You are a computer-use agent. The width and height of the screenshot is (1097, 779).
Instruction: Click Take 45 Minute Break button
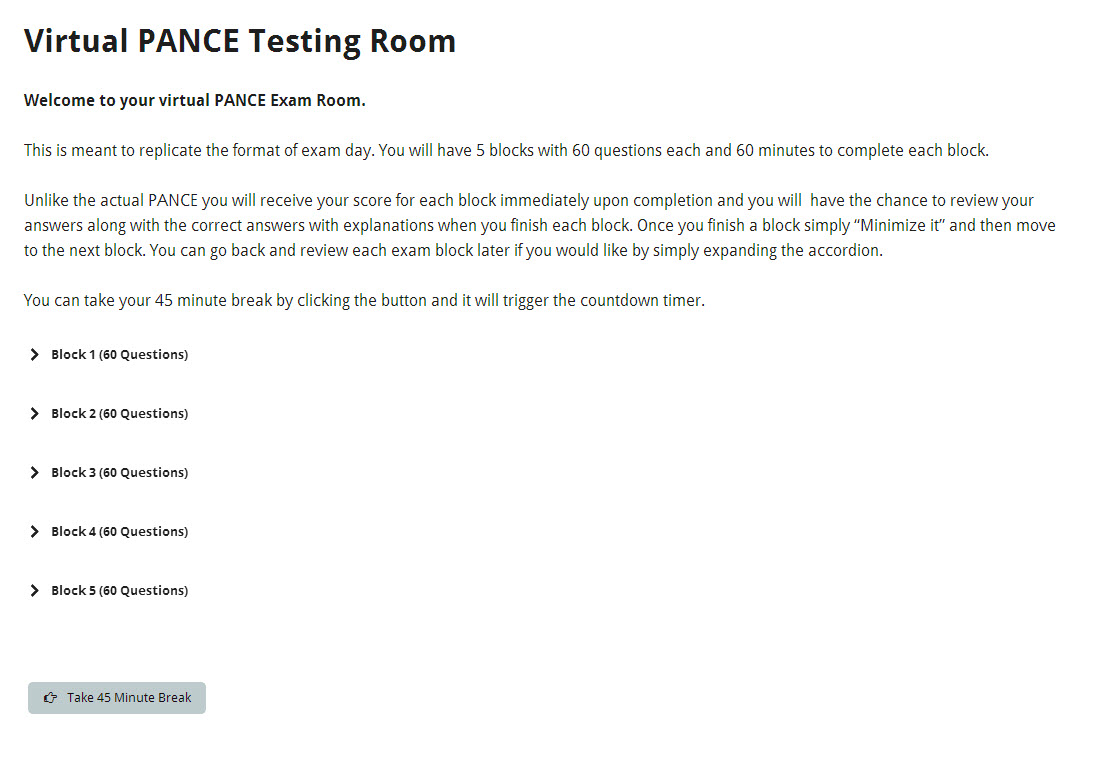(x=117, y=698)
